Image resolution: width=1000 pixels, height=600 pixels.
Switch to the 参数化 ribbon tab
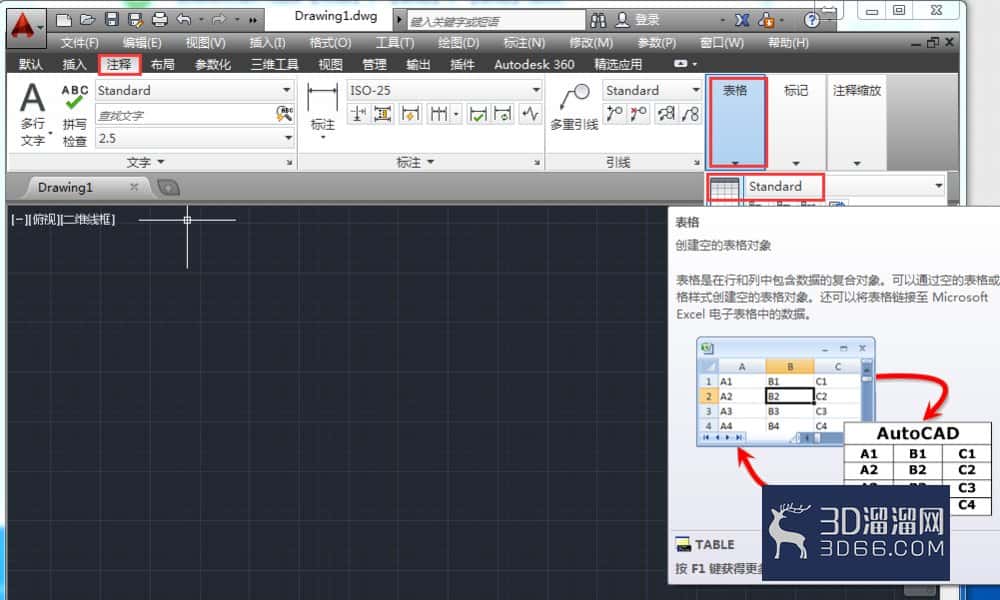[x=213, y=64]
